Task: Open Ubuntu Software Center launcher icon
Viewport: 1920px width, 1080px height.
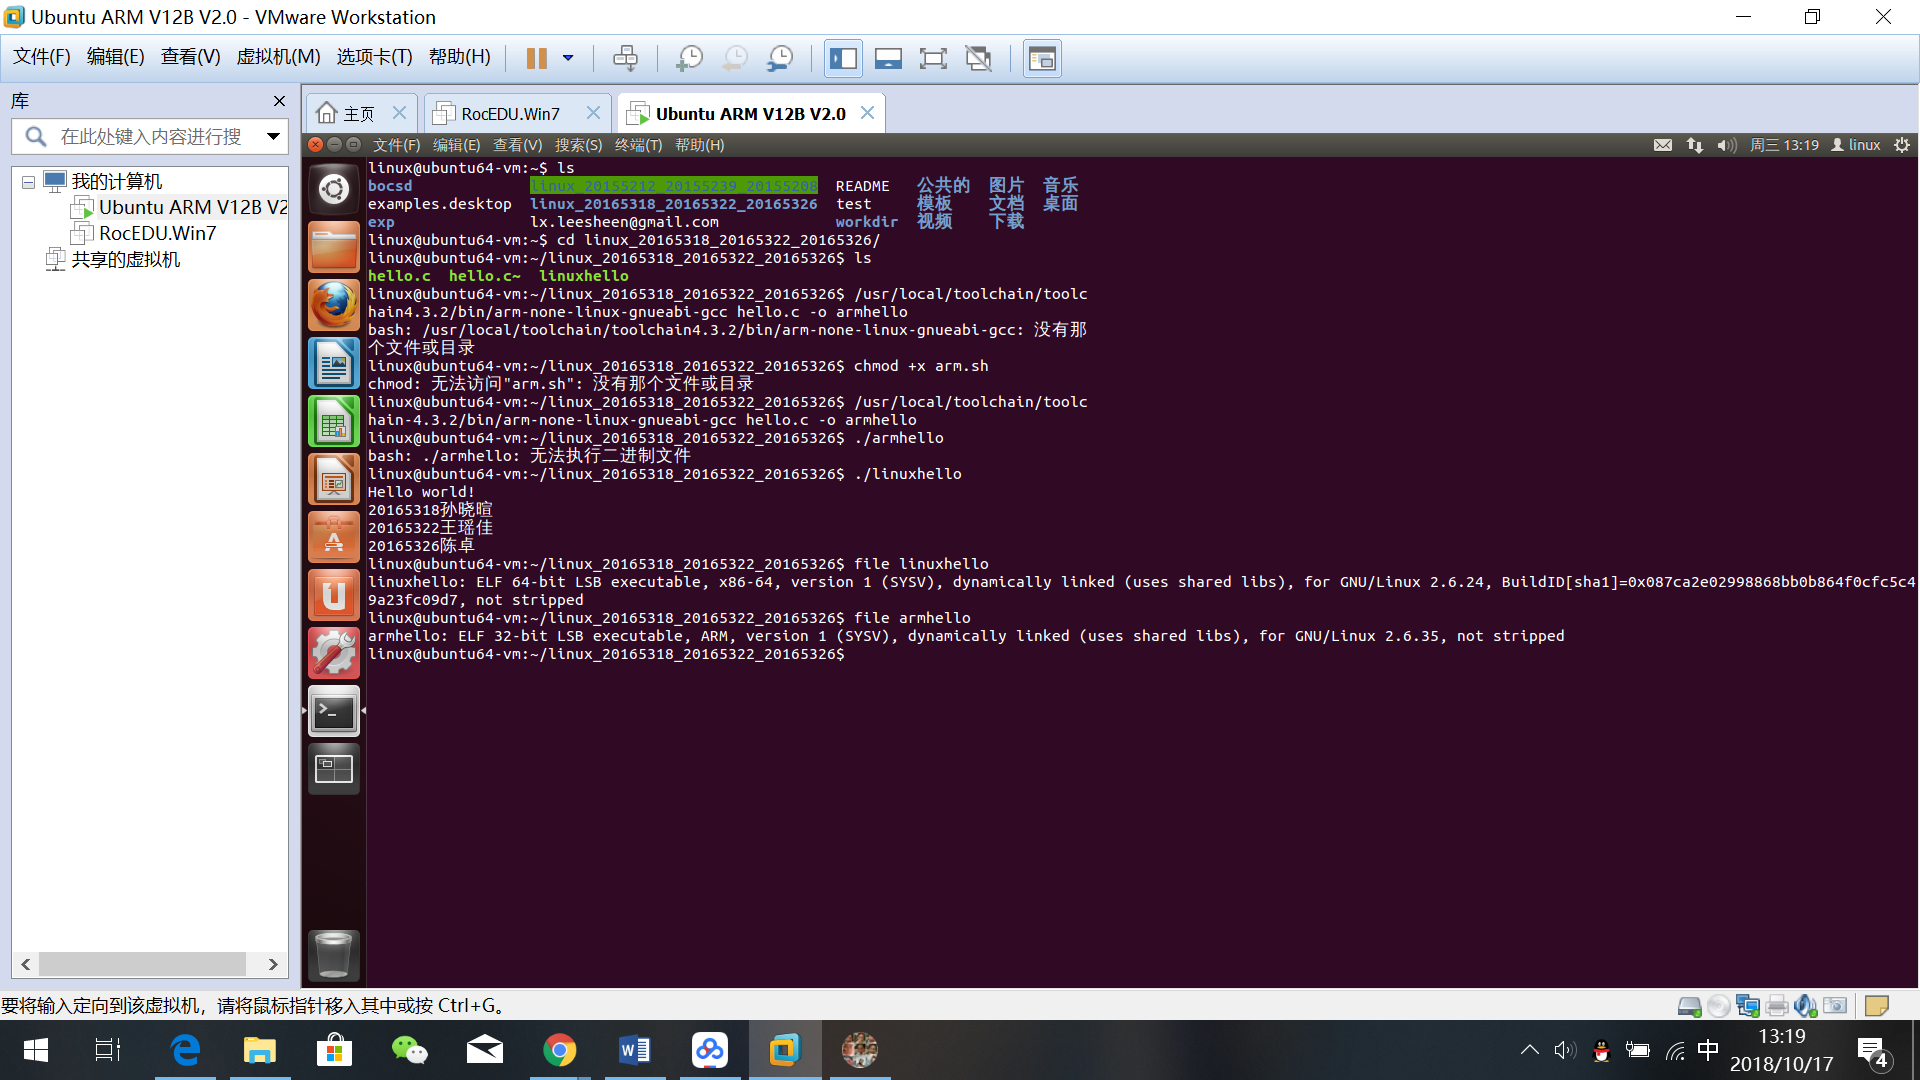Action: [334, 537]
